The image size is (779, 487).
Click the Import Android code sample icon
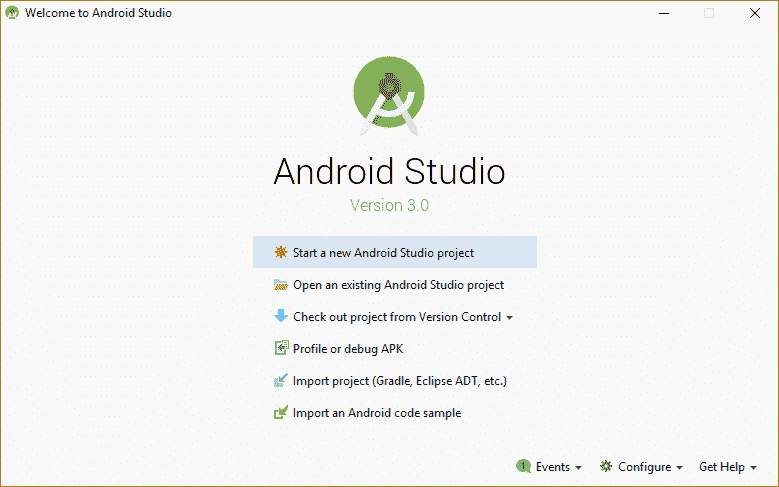pyautogui.click(x=281, y=412)
